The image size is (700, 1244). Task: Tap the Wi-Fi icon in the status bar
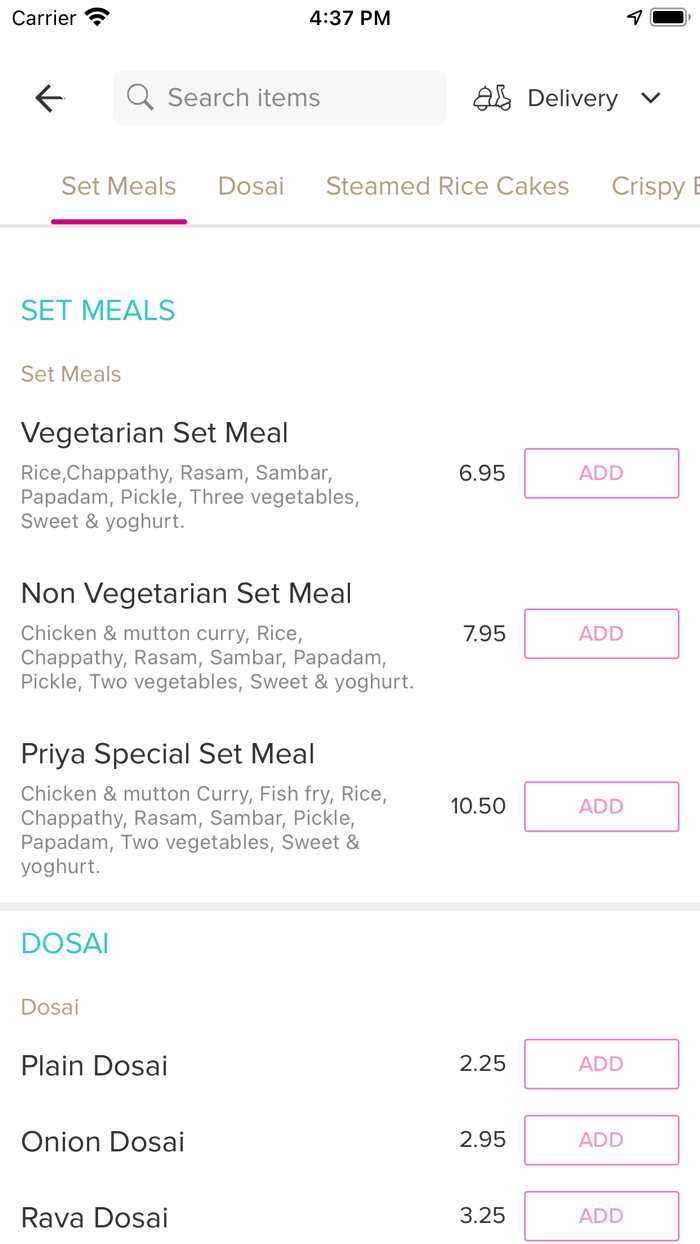tap(96, 16)
